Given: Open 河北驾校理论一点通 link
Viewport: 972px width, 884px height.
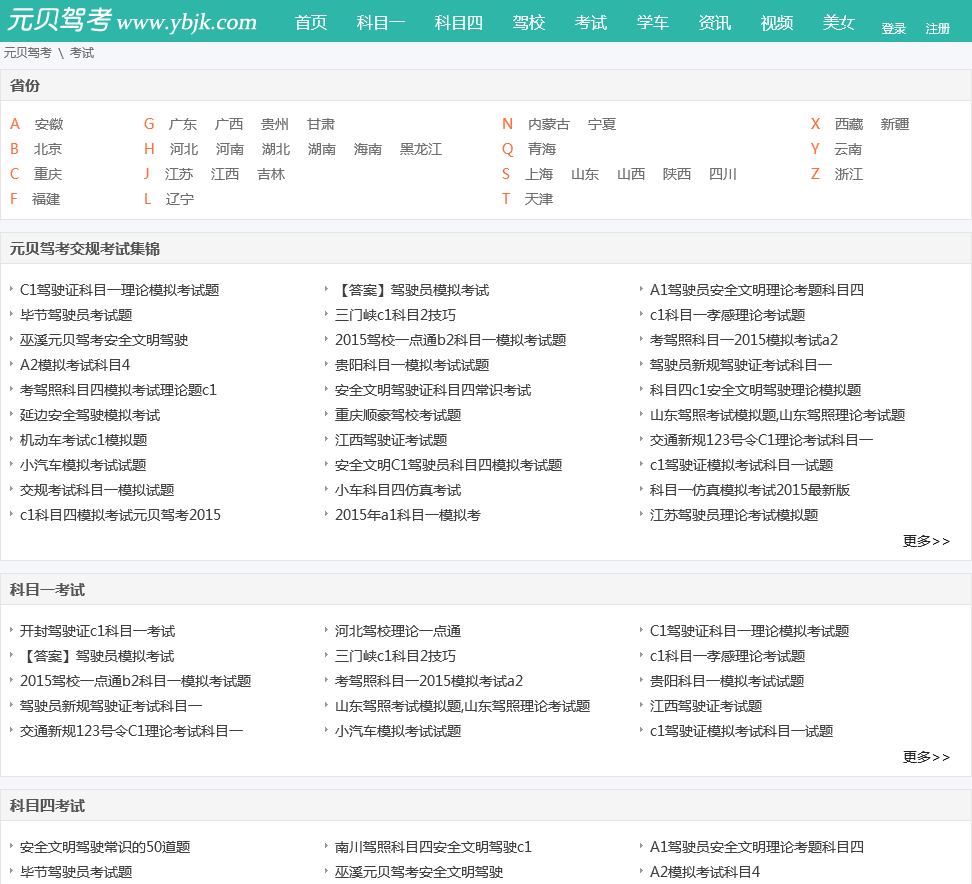Looking at the screenshot, I should coord(398,631).
